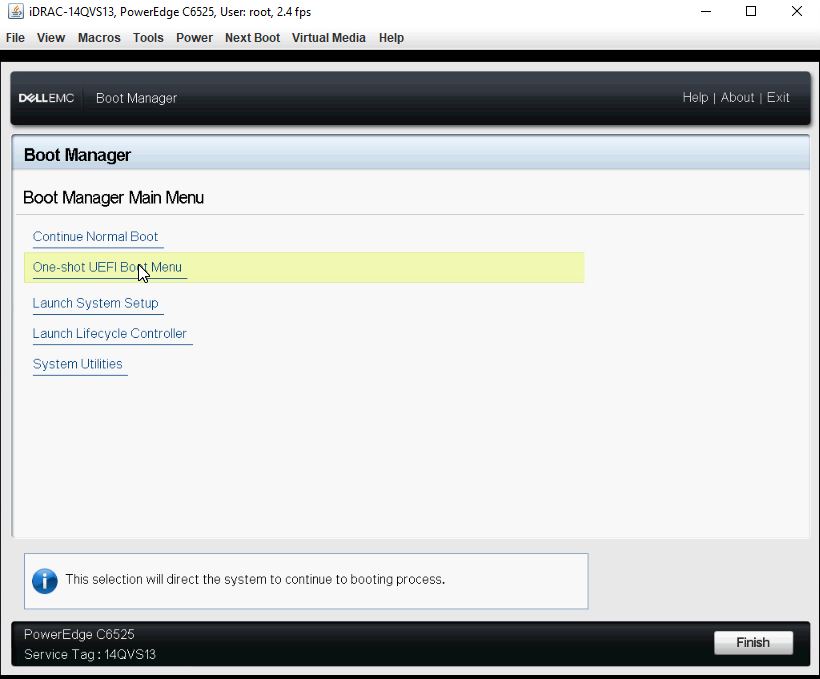The height and width of the screenshot is (679, 820).
Task: Click Exit in Dell header bar
Action: point(778,98)
